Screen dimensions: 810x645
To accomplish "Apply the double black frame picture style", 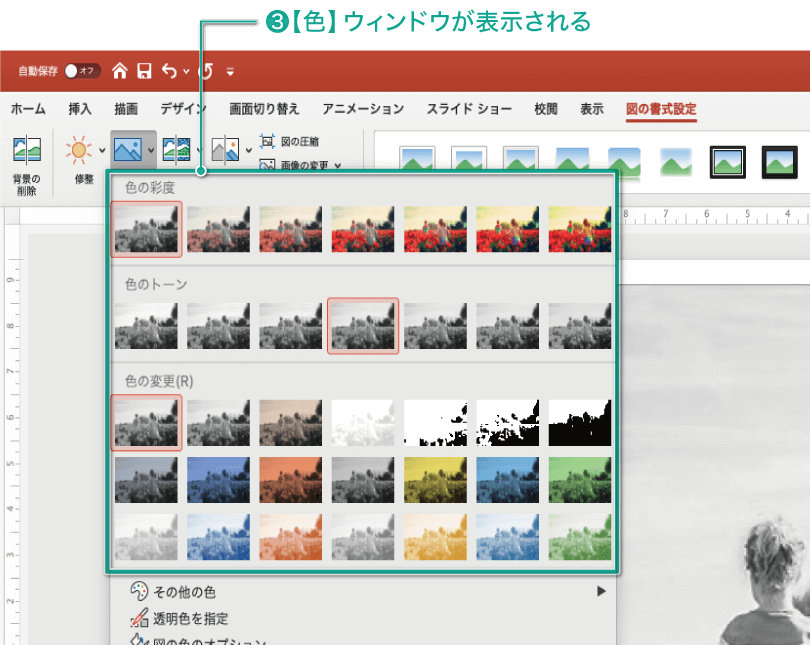I will (x=727, y=162).
